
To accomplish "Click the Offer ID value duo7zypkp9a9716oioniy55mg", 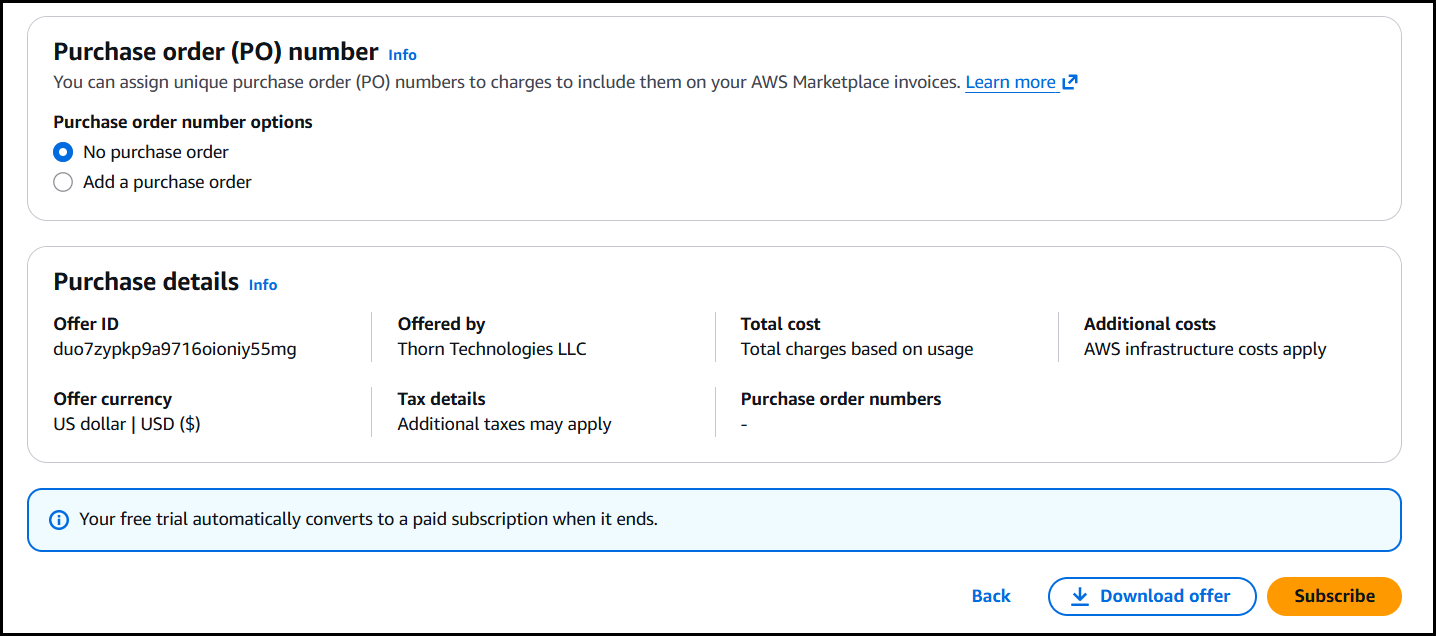I will [x=175, y=349].
